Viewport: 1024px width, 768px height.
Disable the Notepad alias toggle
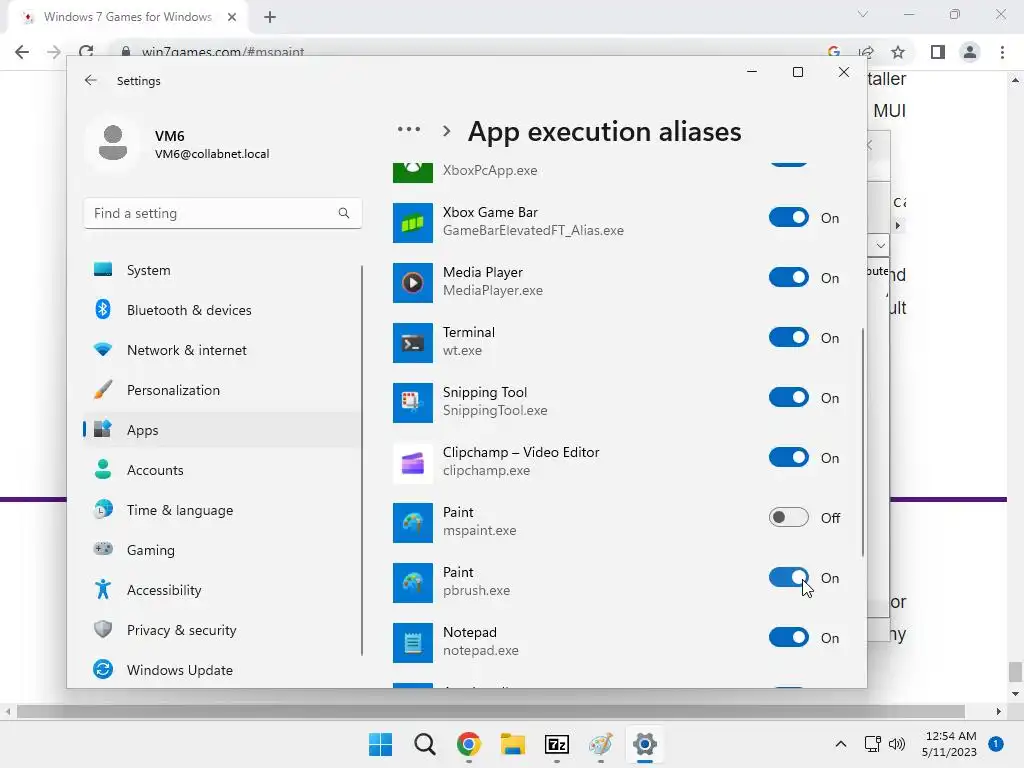coord(788,637)
